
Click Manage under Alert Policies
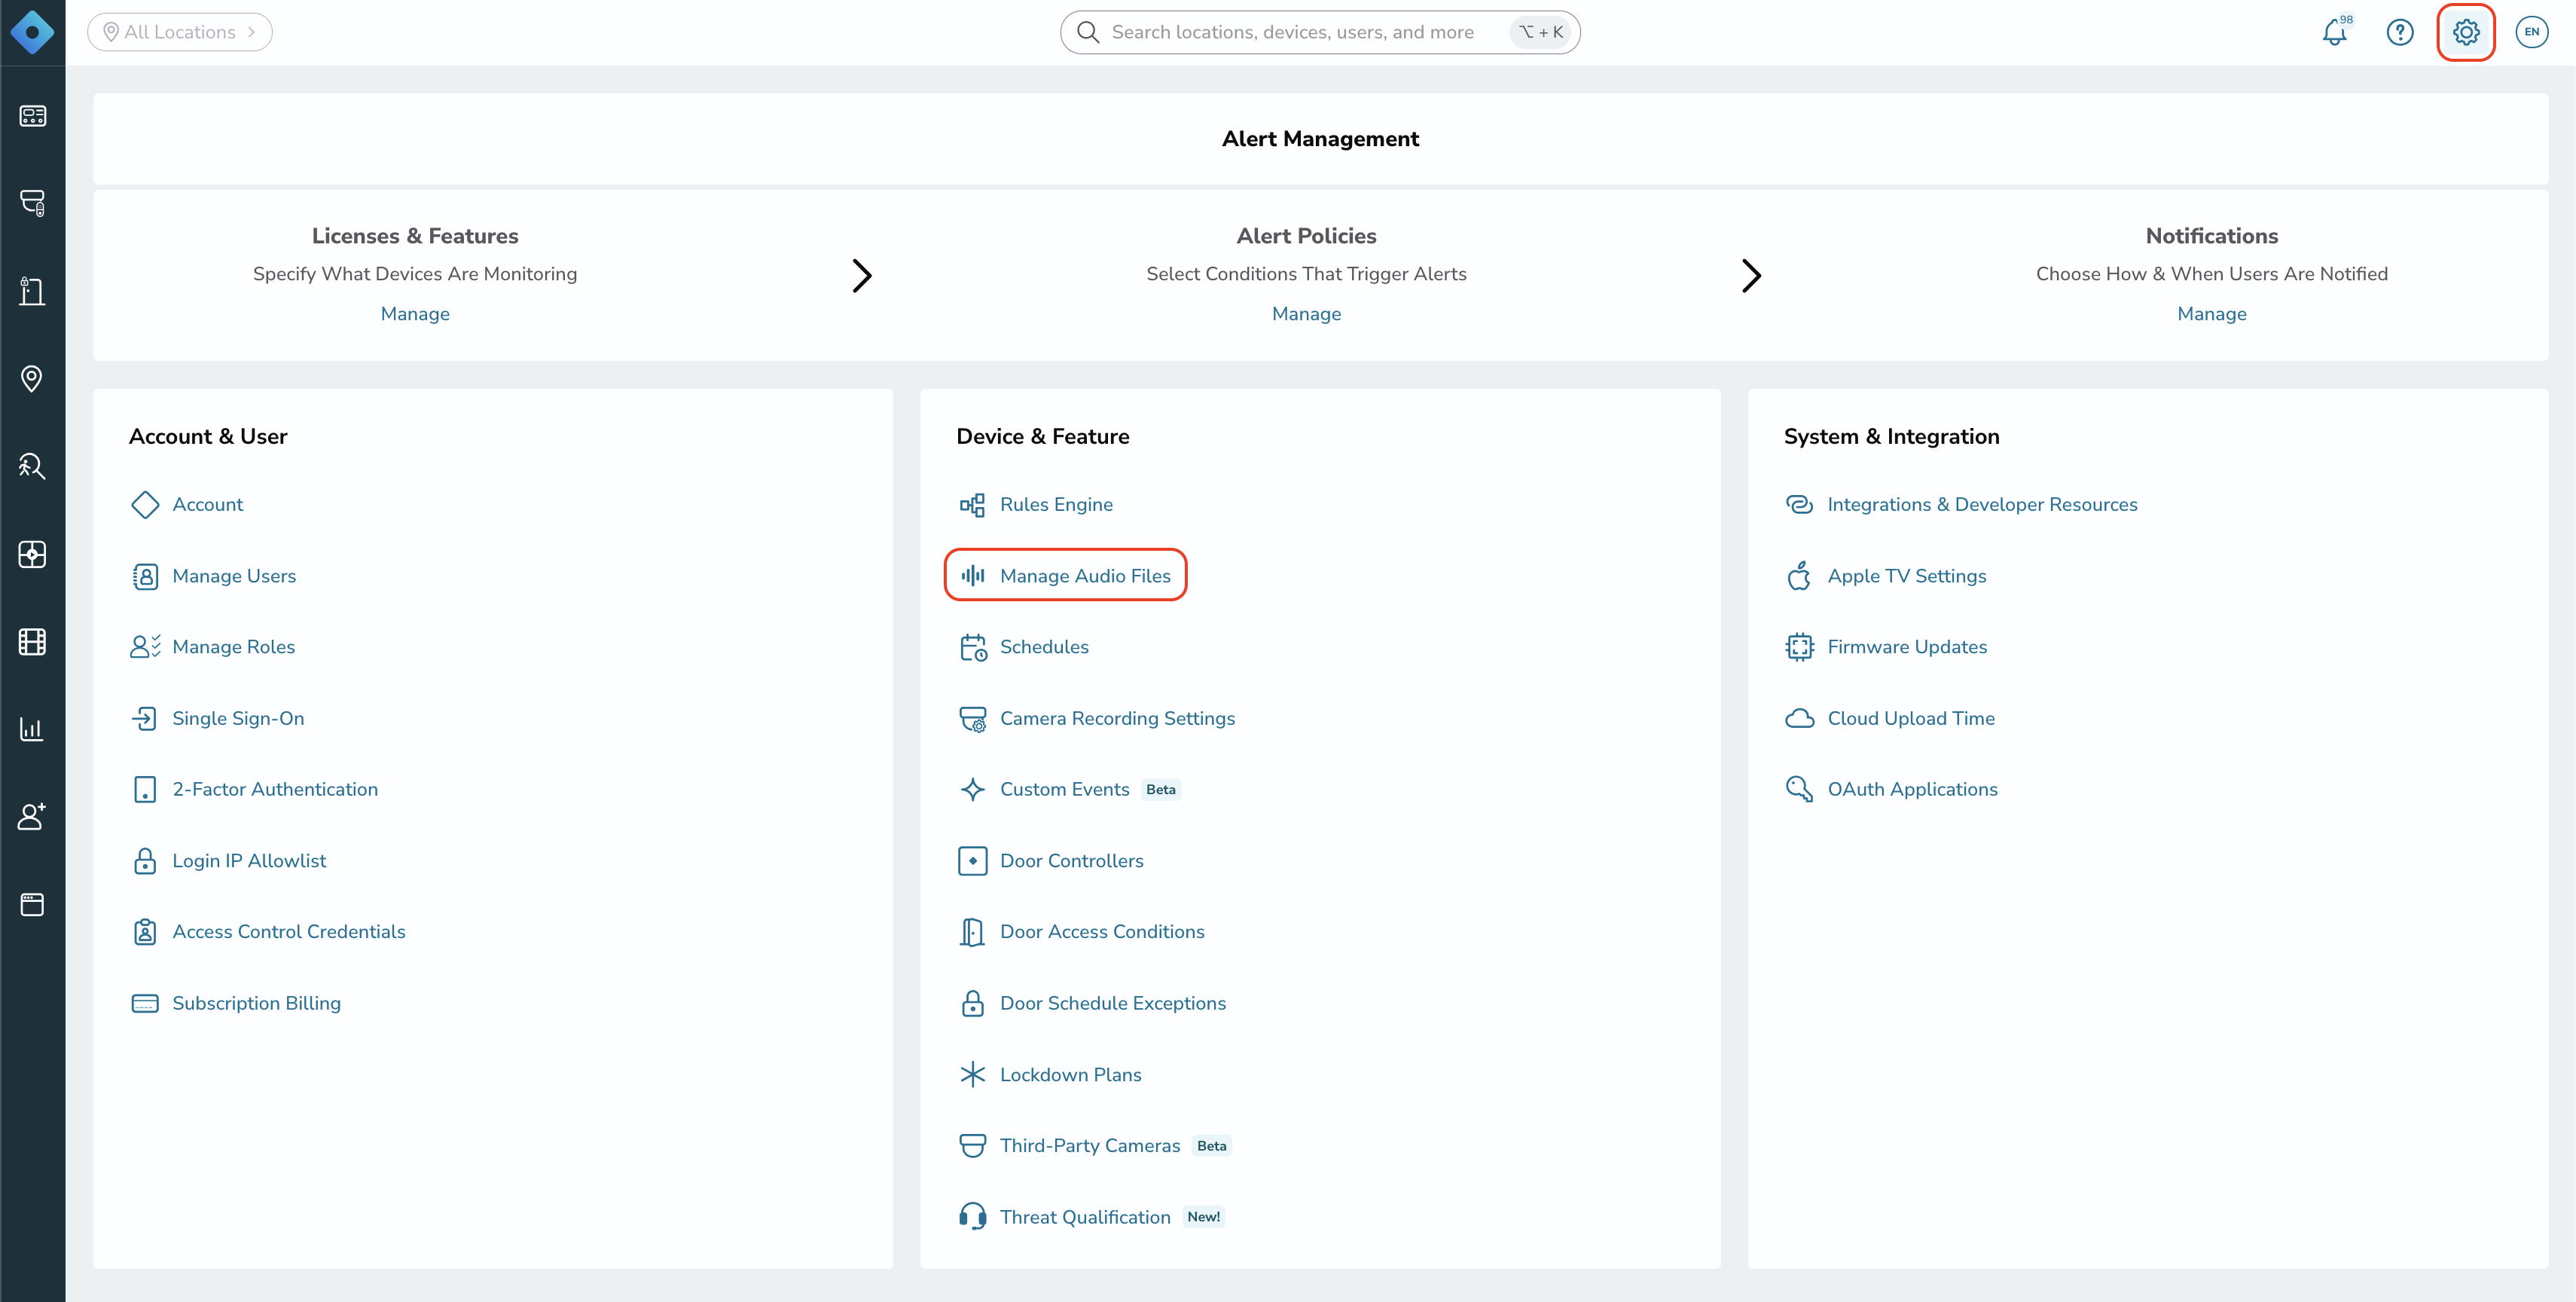click(x=1306, y=314)
